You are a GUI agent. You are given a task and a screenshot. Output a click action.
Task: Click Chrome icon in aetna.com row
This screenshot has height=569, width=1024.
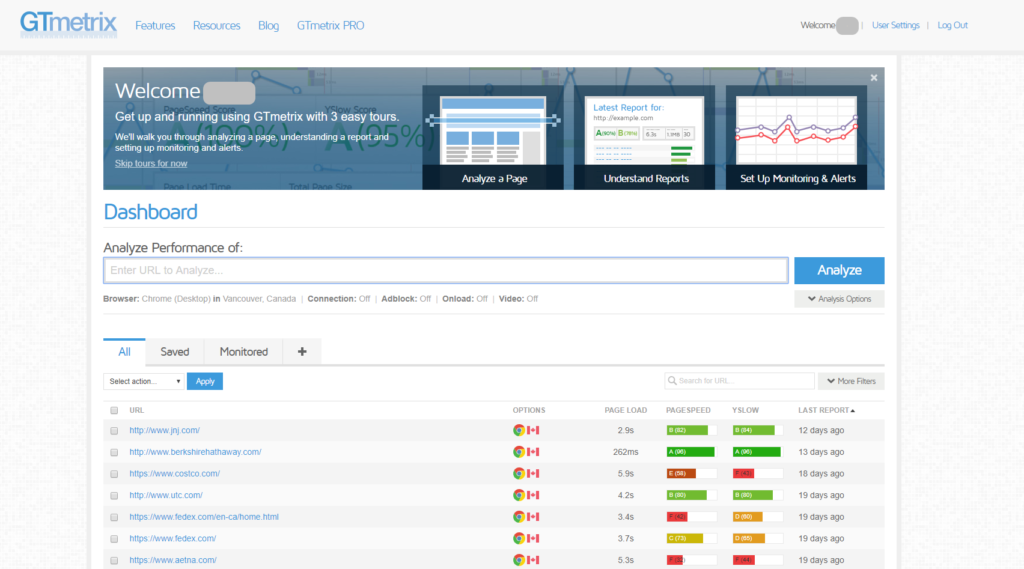(519, 560)
